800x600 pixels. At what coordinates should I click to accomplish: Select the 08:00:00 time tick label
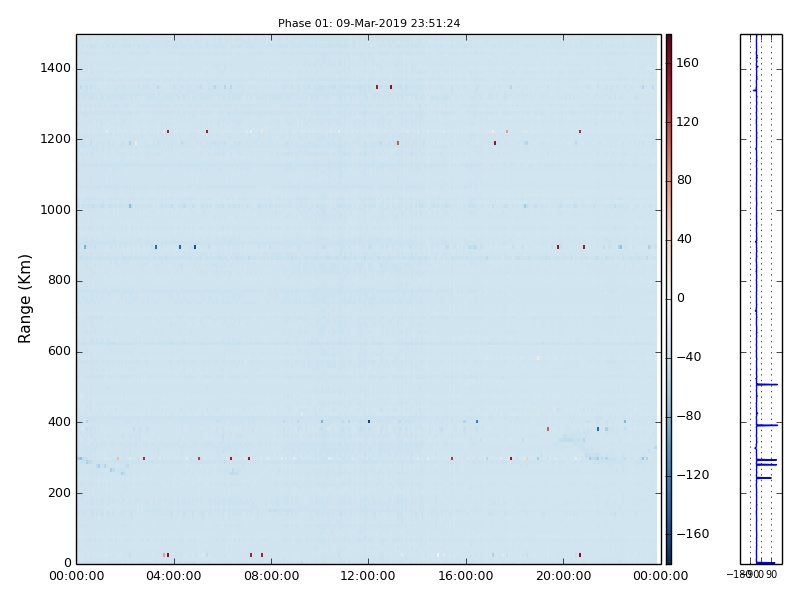click(x=271, y=576)
